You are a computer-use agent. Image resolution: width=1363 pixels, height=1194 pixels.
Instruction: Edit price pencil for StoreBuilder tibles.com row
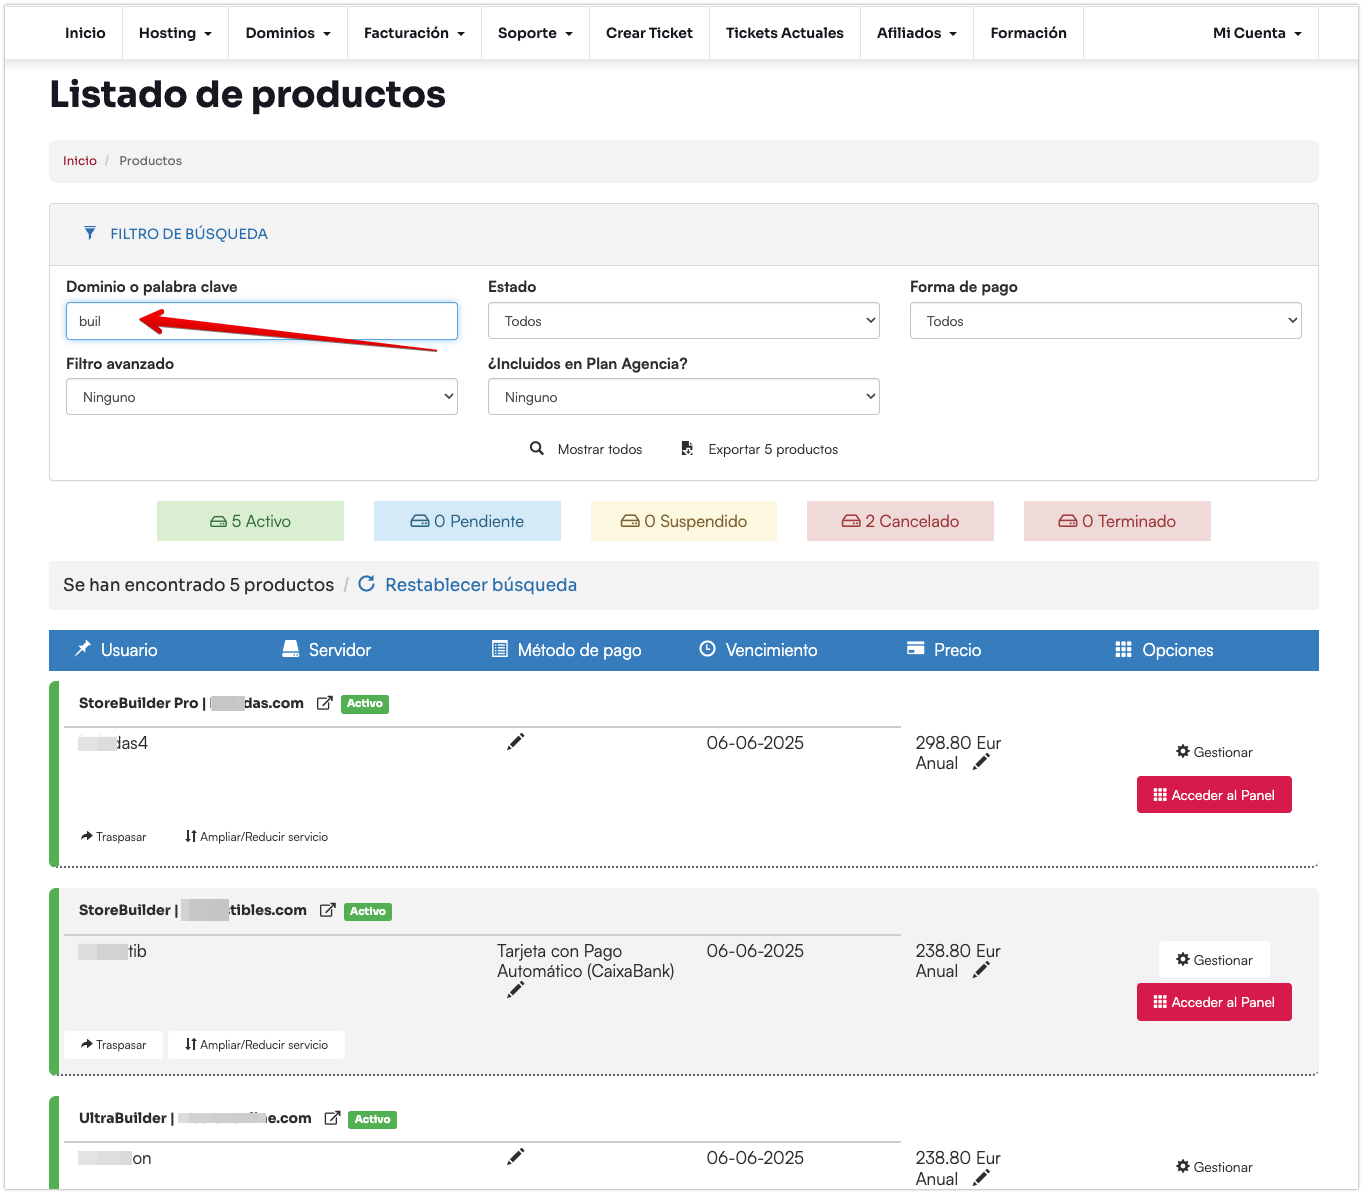pos(981,970)
